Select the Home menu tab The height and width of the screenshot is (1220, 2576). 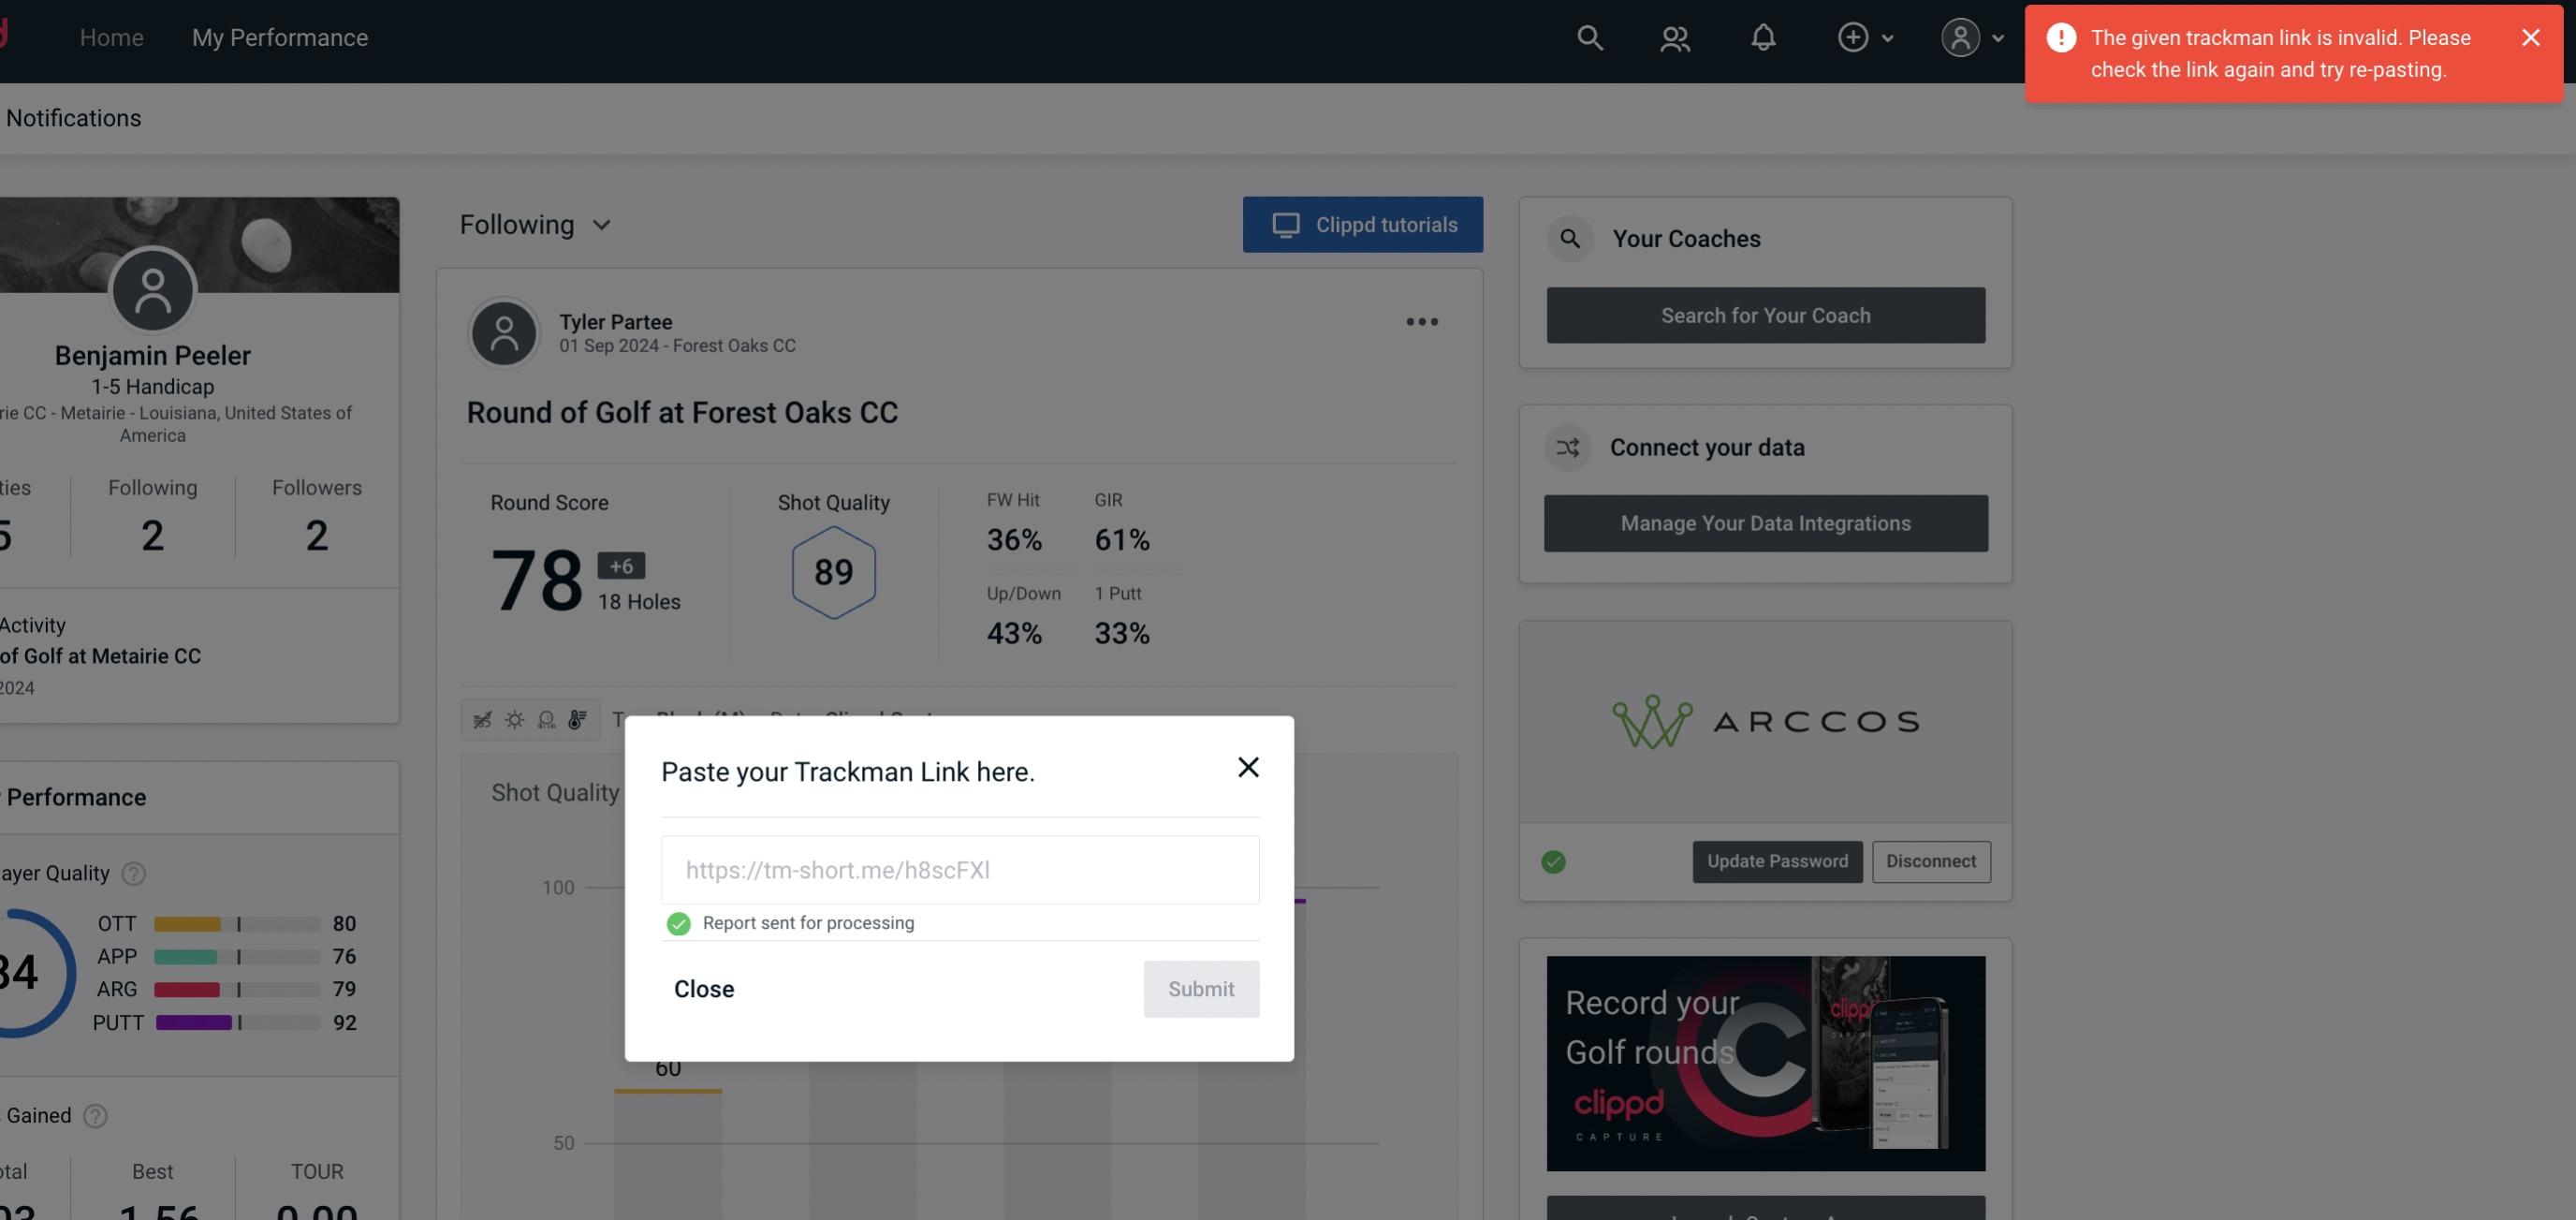click(x=111, y=35)
